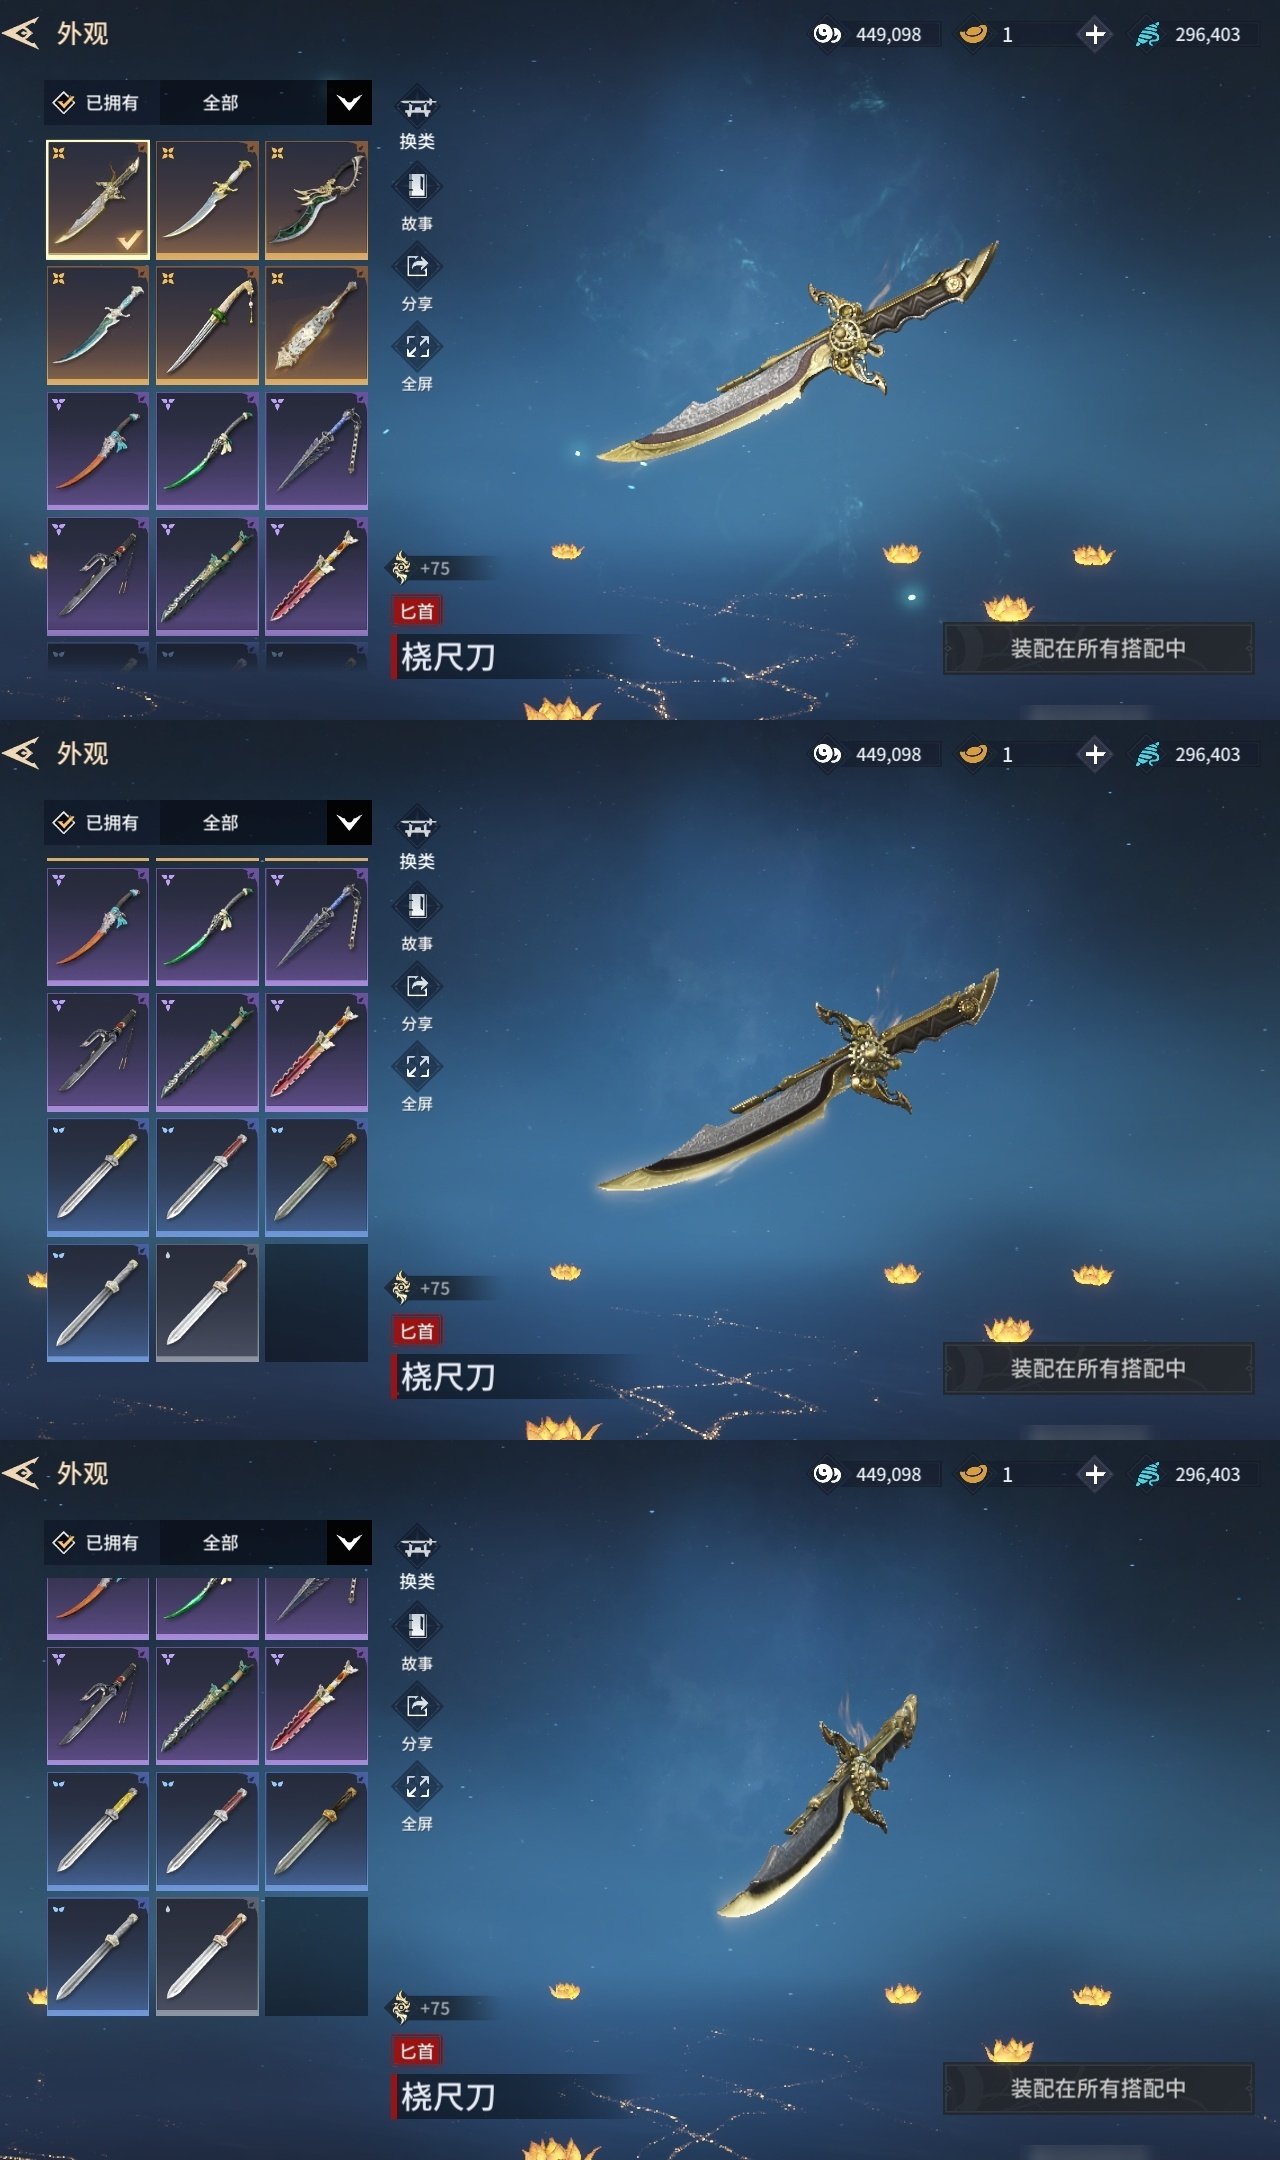Viewport: 1280px width, 2160px height.
Task: Click the plus icon beside the ingot count in the topmost screen
Action: [1095, 34]
